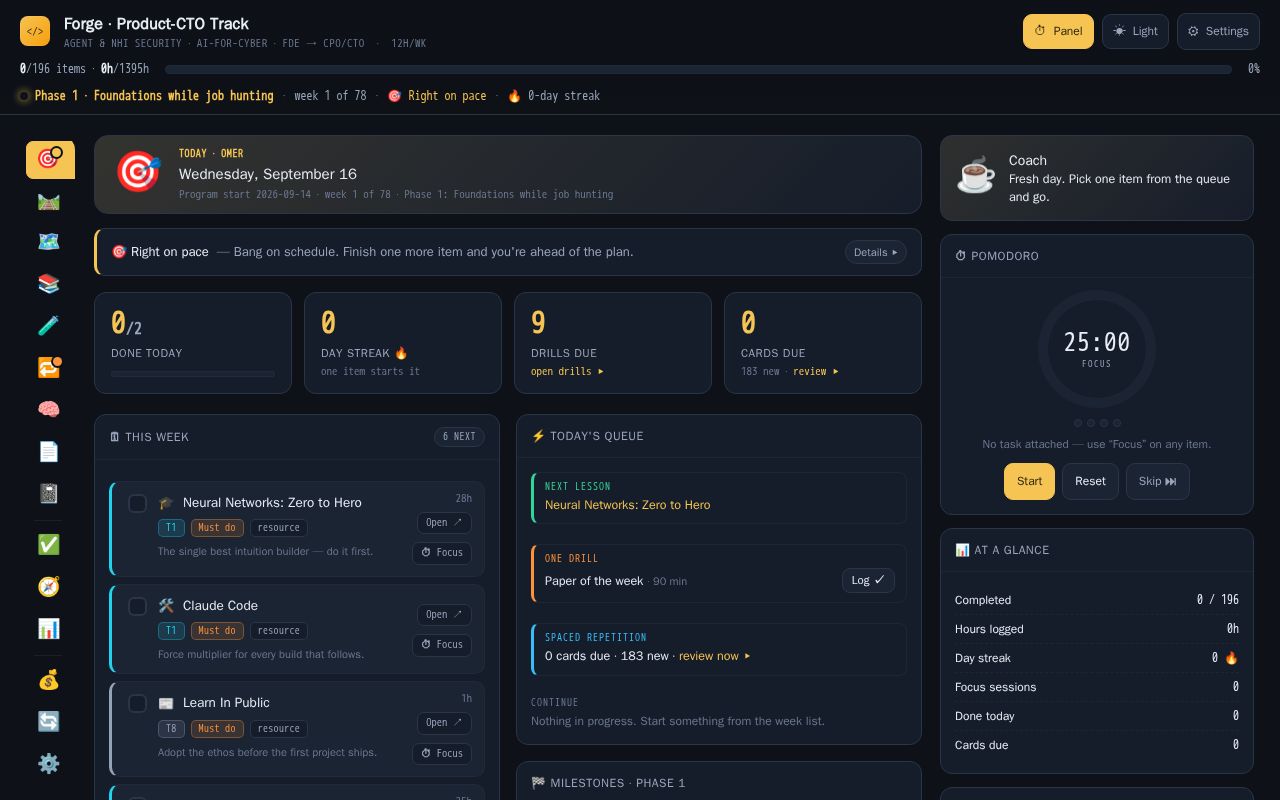Start the Pomodoro timer
The width and height of the screenshot is (1280, 800).
[1029, 481]
